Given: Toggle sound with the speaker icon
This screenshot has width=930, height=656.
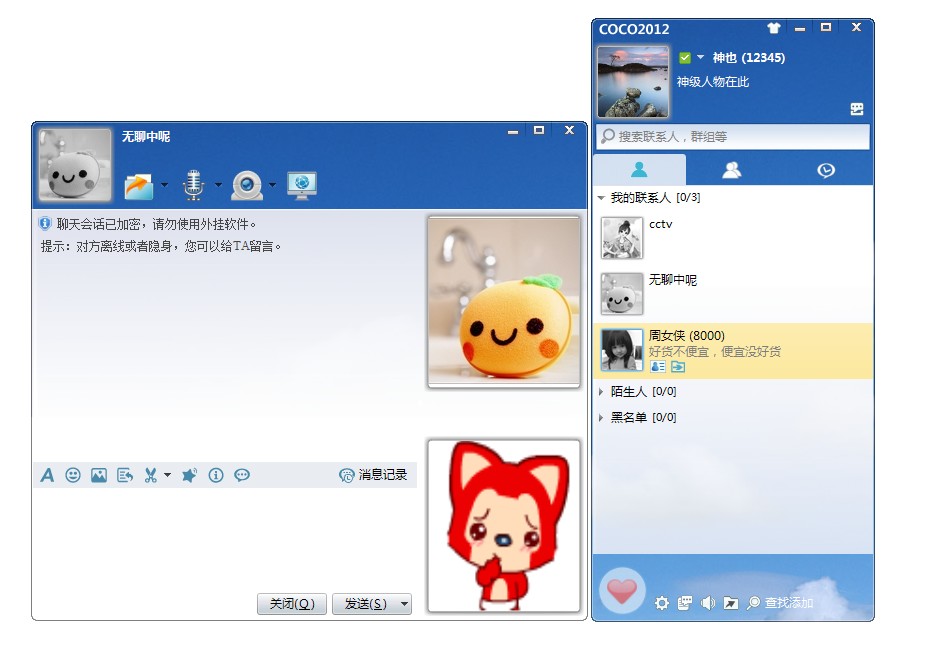Looking at the screenshot, I should (x=708, y=603).
